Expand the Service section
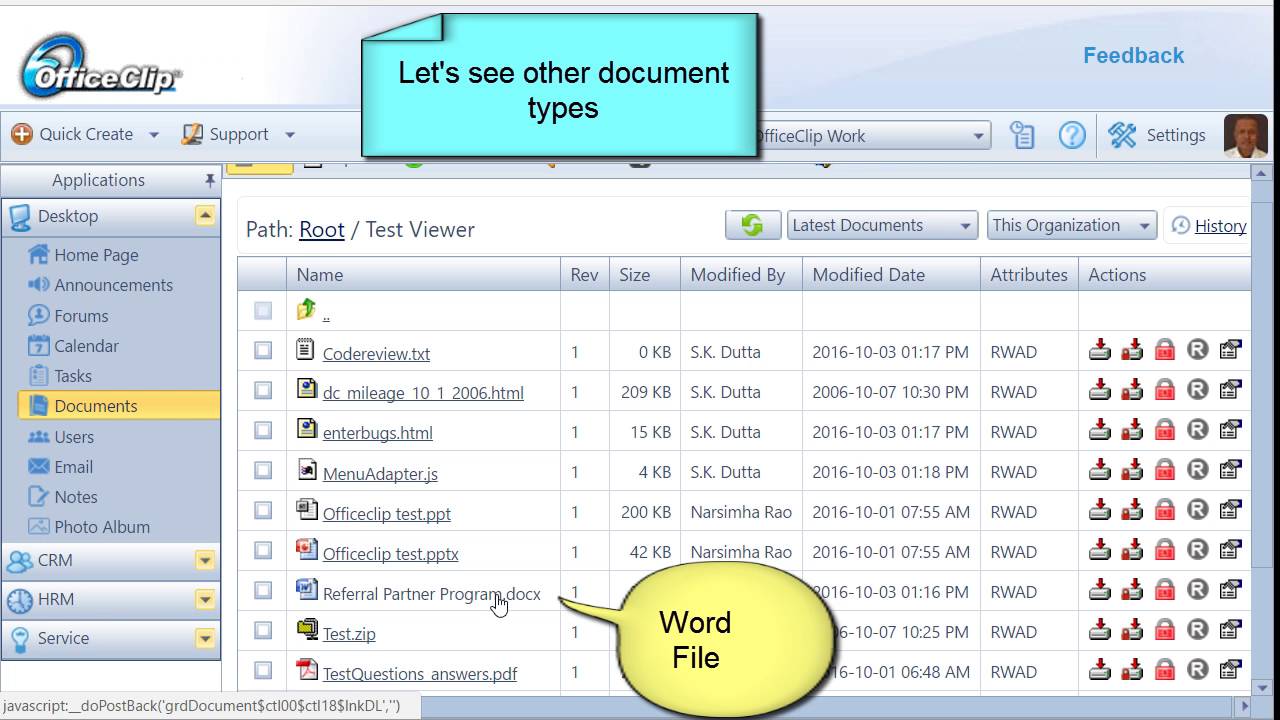 (205, 638)
